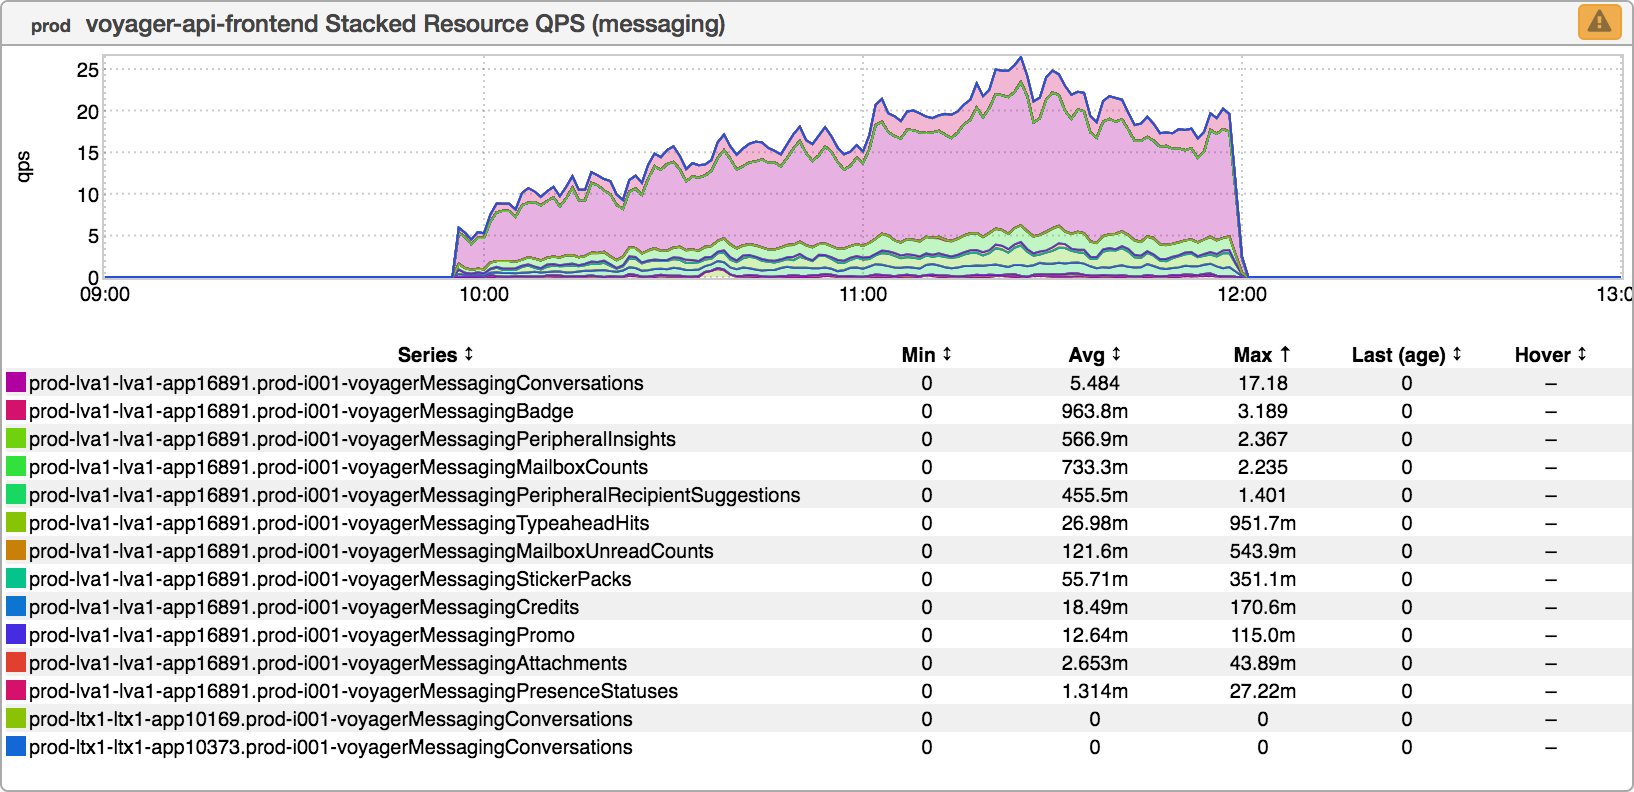Click the orange warning alert icon
The height and width of the screenshot is (792, 1634).
pyautogui.click(x=1599, y=22)
